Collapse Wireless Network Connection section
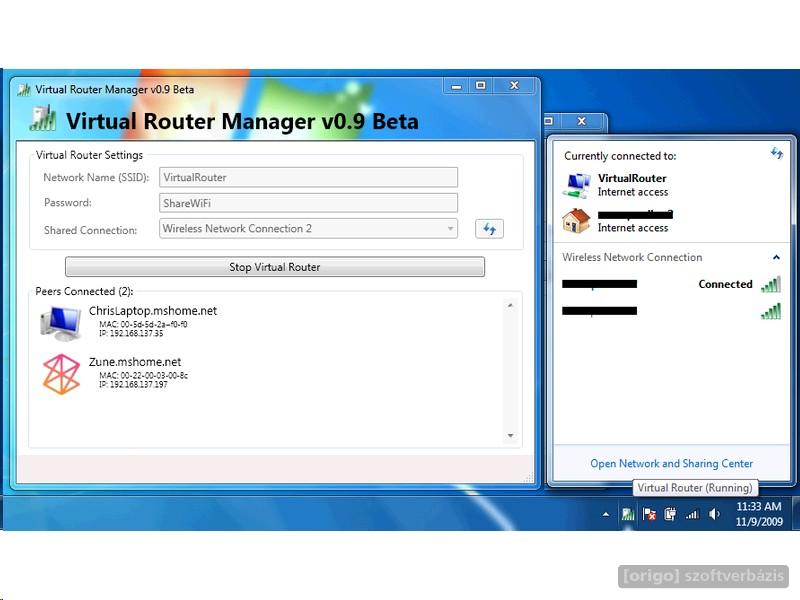This screenshot has height=600, width=800. (x=776, y=258)
